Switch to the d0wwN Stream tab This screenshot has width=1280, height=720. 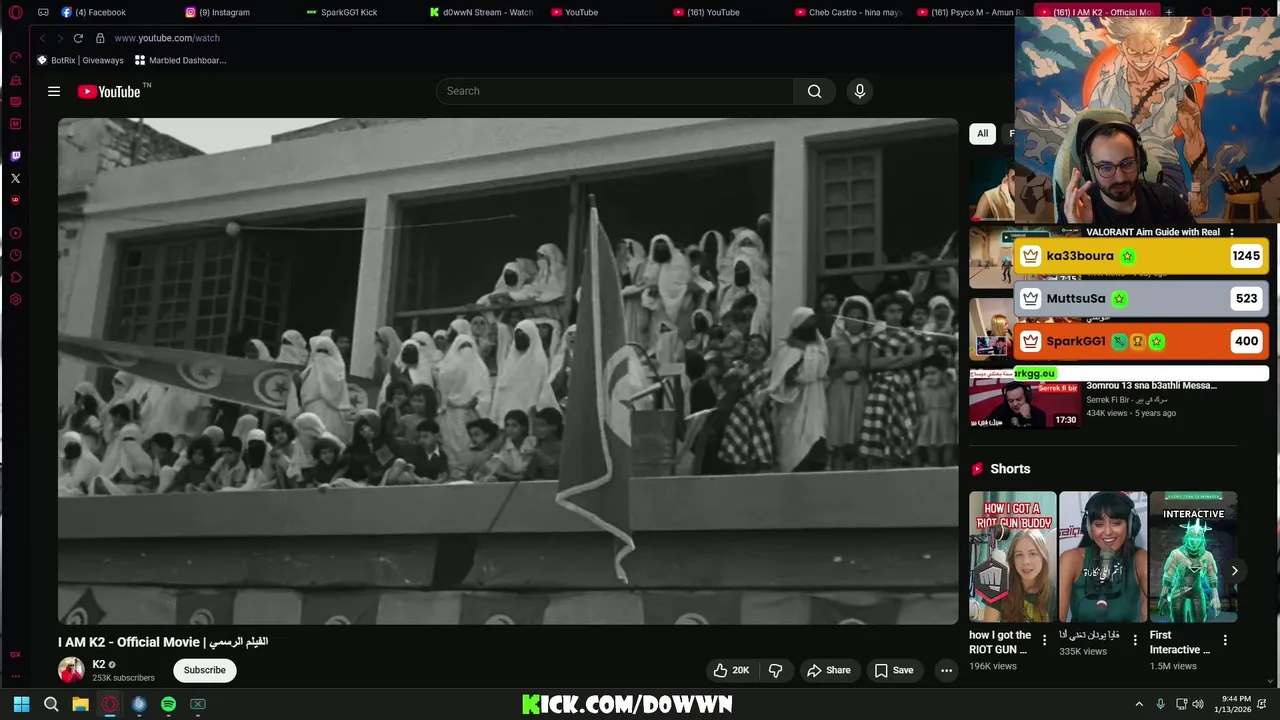pos(482,12)
